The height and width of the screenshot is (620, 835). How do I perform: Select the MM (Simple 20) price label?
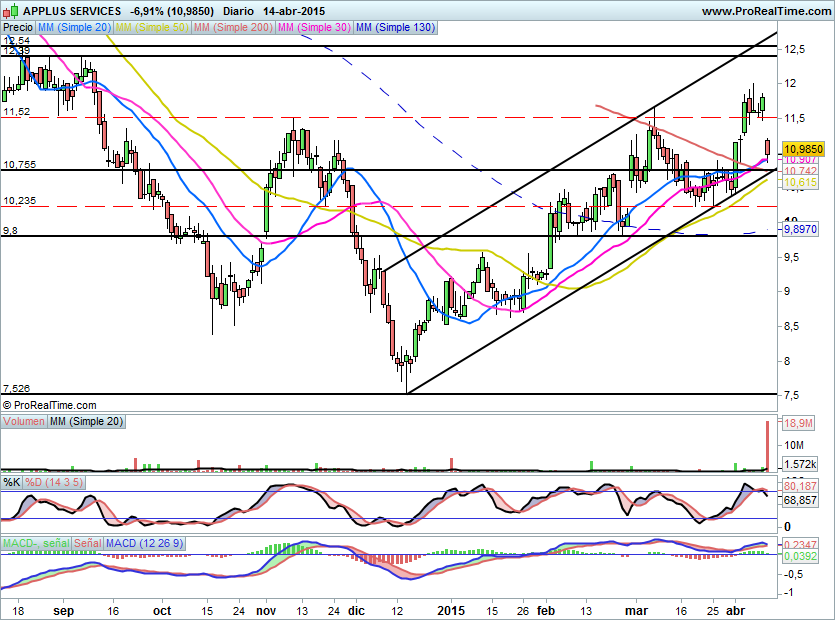coord(76,28)
